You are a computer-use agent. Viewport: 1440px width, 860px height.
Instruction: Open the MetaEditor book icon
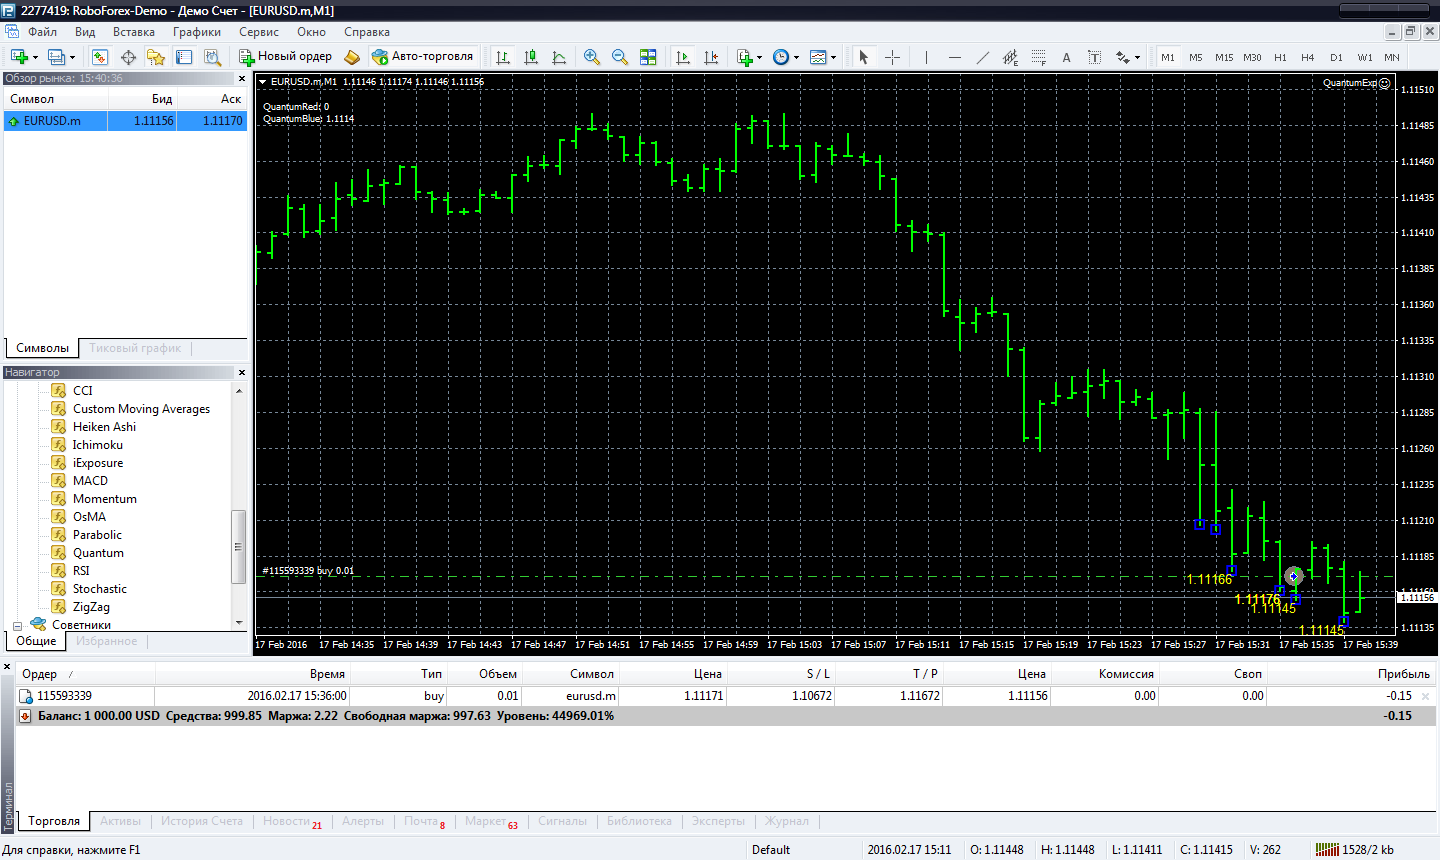pyautogui.click(x=352, y=57)
